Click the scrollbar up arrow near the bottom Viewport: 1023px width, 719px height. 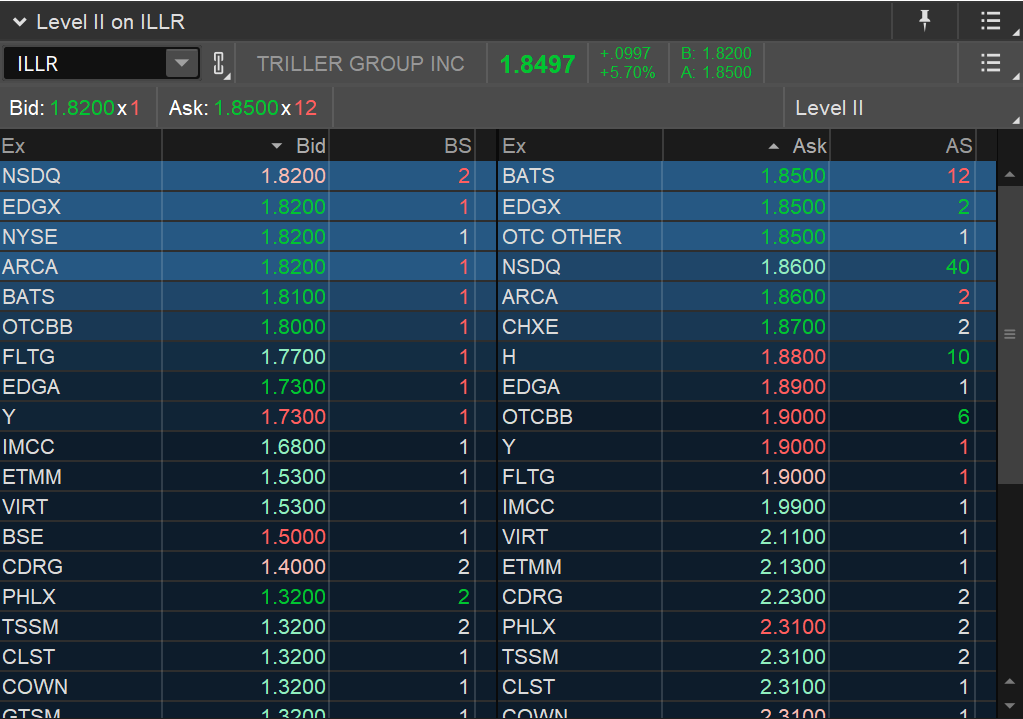(1009, 682)
